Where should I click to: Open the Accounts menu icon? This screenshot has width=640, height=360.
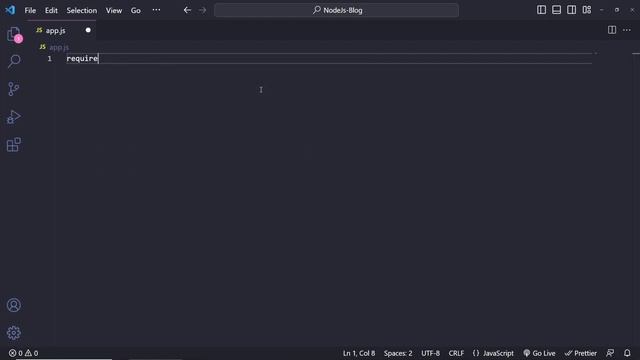pos(14,305)
